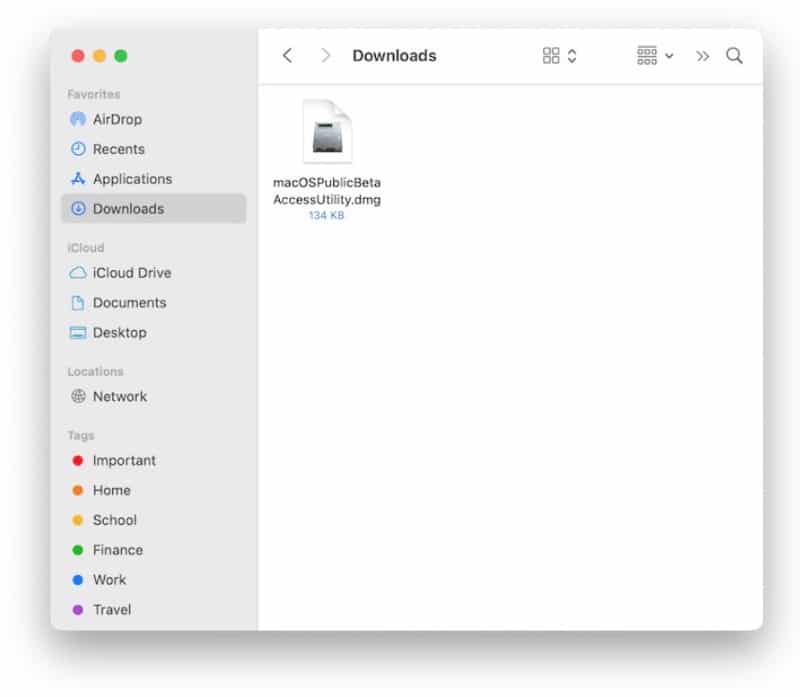Screen dimensions: 800x697
Task: Open the Applications folder
Action: (x=132, y=179)
